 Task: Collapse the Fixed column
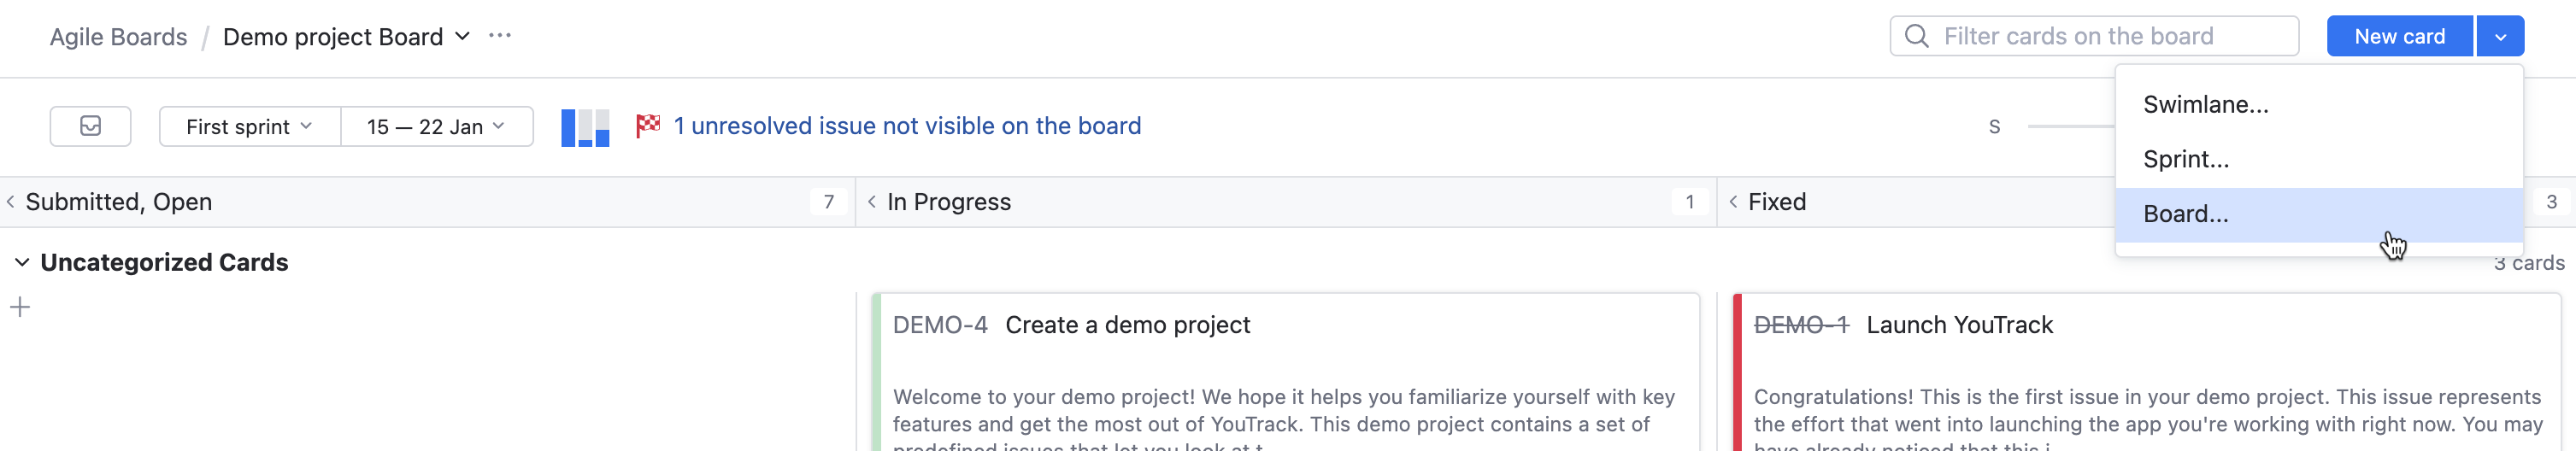[1733, 202]
